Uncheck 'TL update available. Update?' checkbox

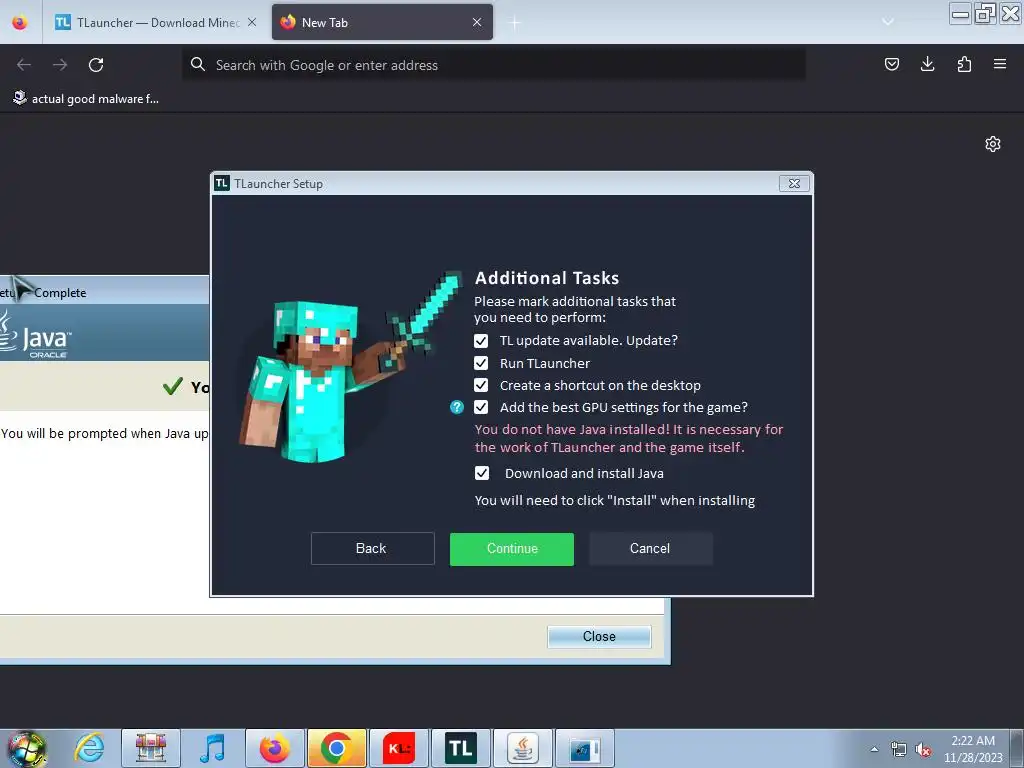481,341
